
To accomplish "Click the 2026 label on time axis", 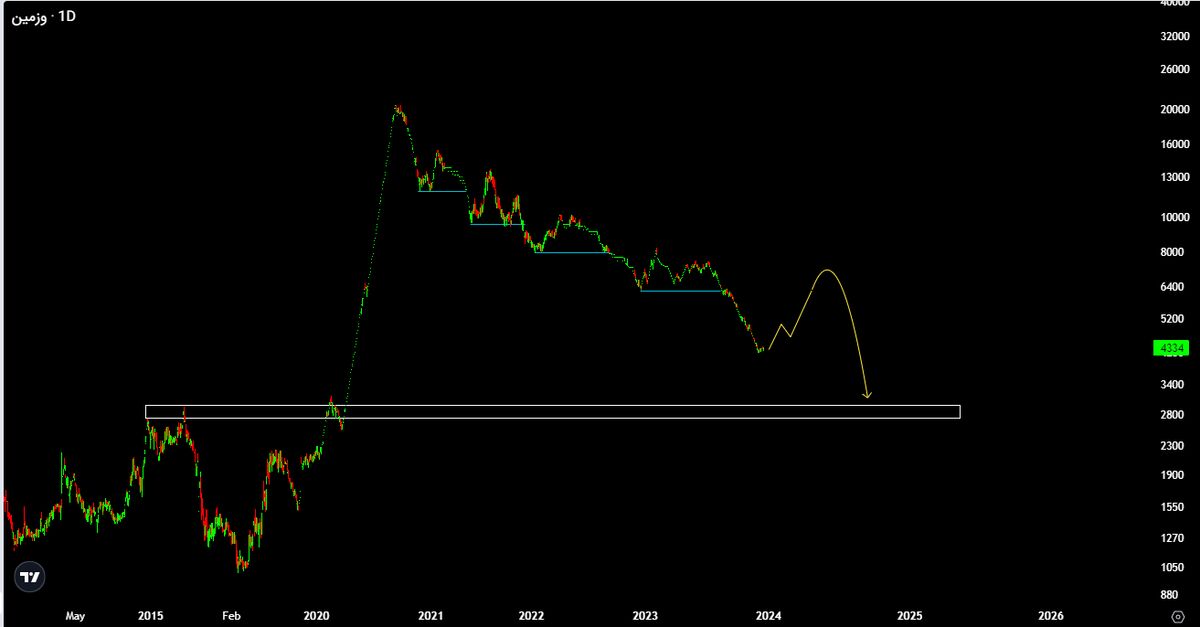I will (x=1051, y=616).
